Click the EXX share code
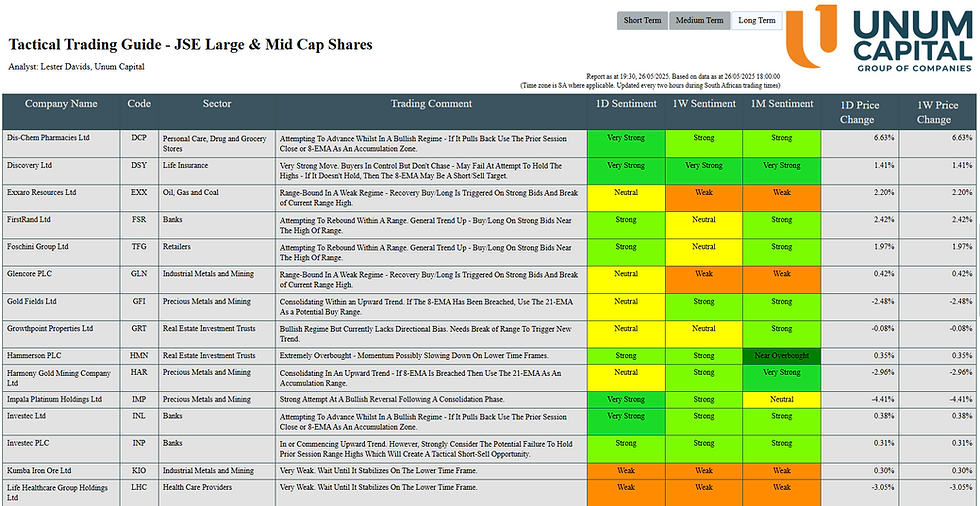This screenshot has height=506, width=980. [x=139, y=192]
